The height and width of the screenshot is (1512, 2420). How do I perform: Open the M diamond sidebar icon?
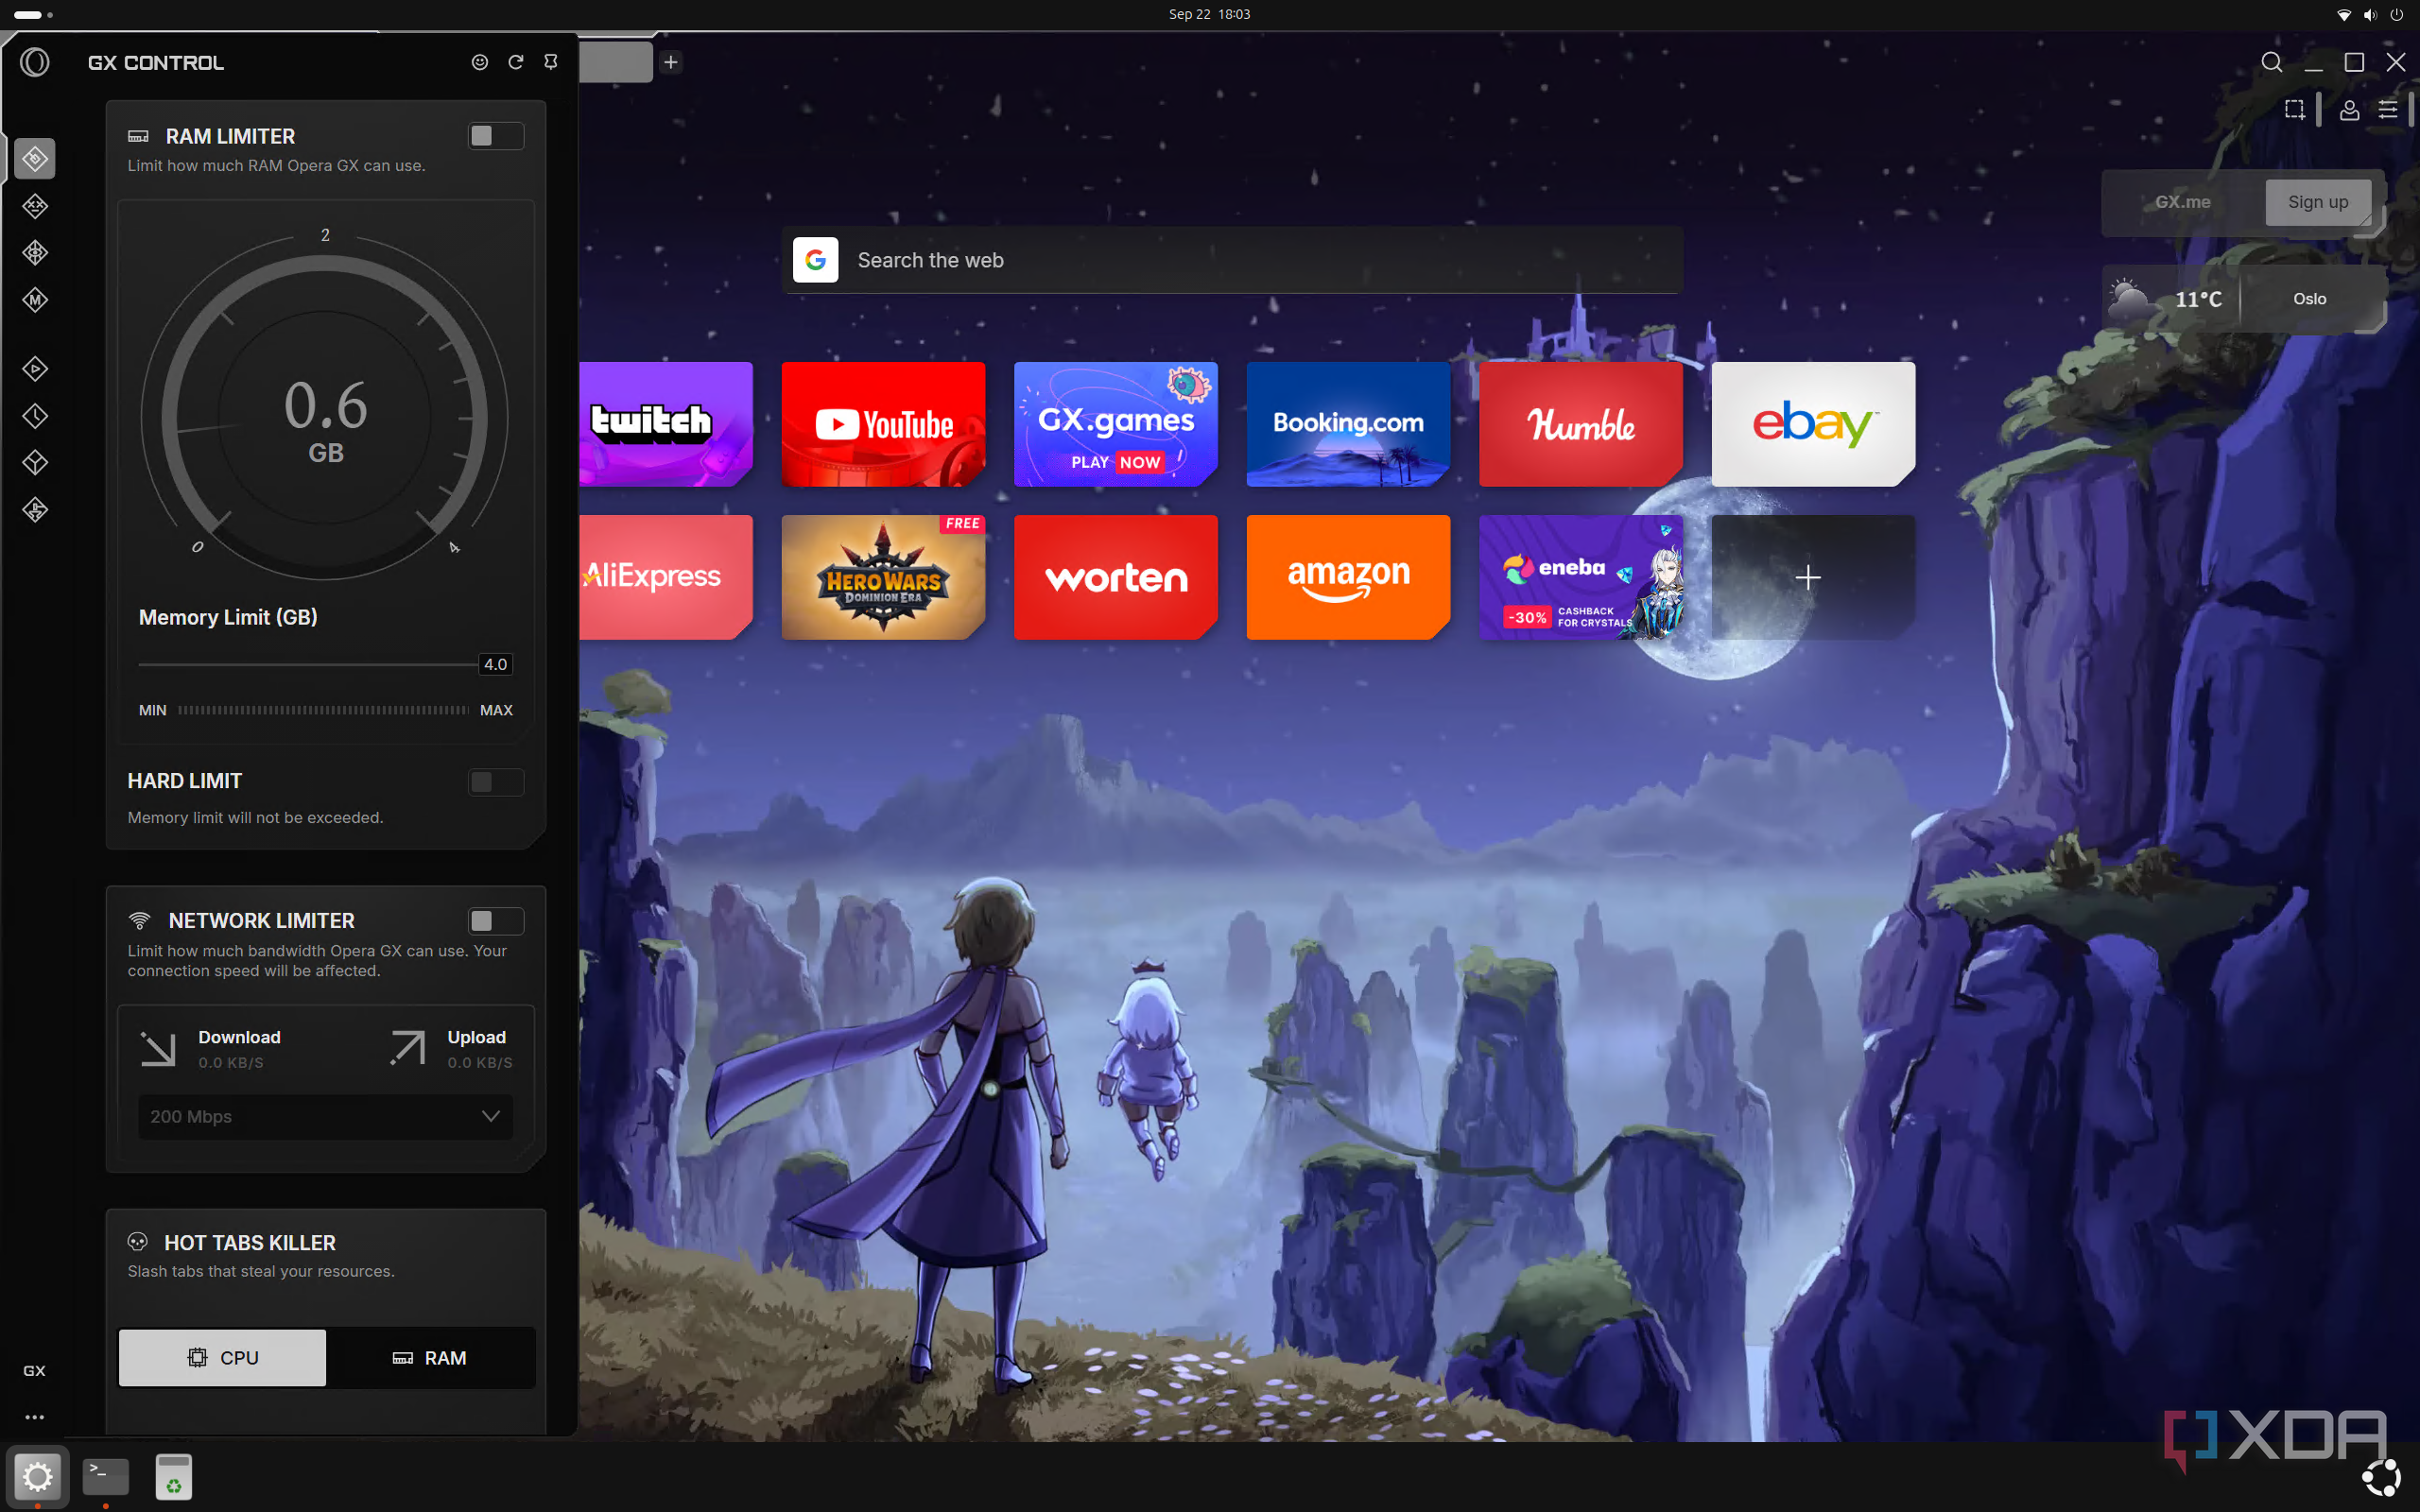click(x=35, y=300)
